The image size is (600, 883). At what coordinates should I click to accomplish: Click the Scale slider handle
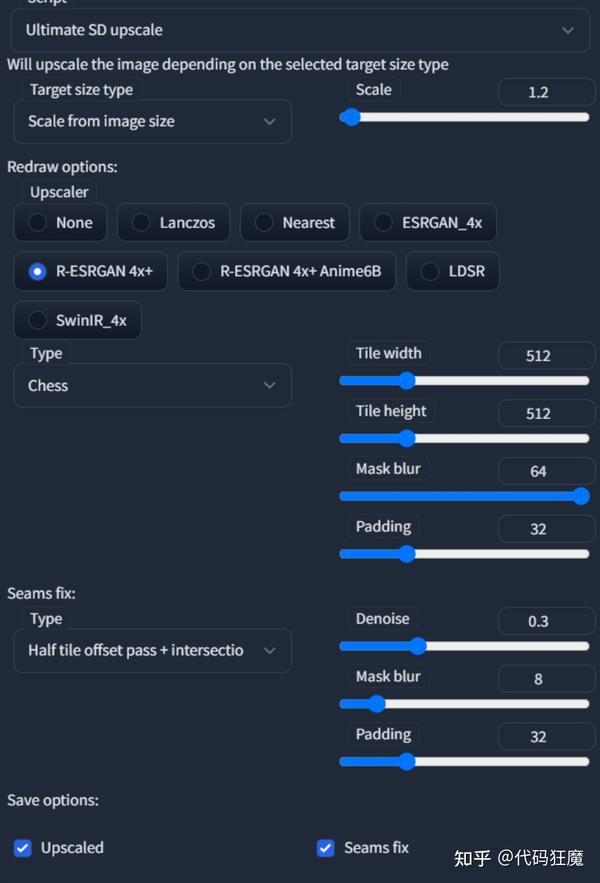click(x=350, y=117)
